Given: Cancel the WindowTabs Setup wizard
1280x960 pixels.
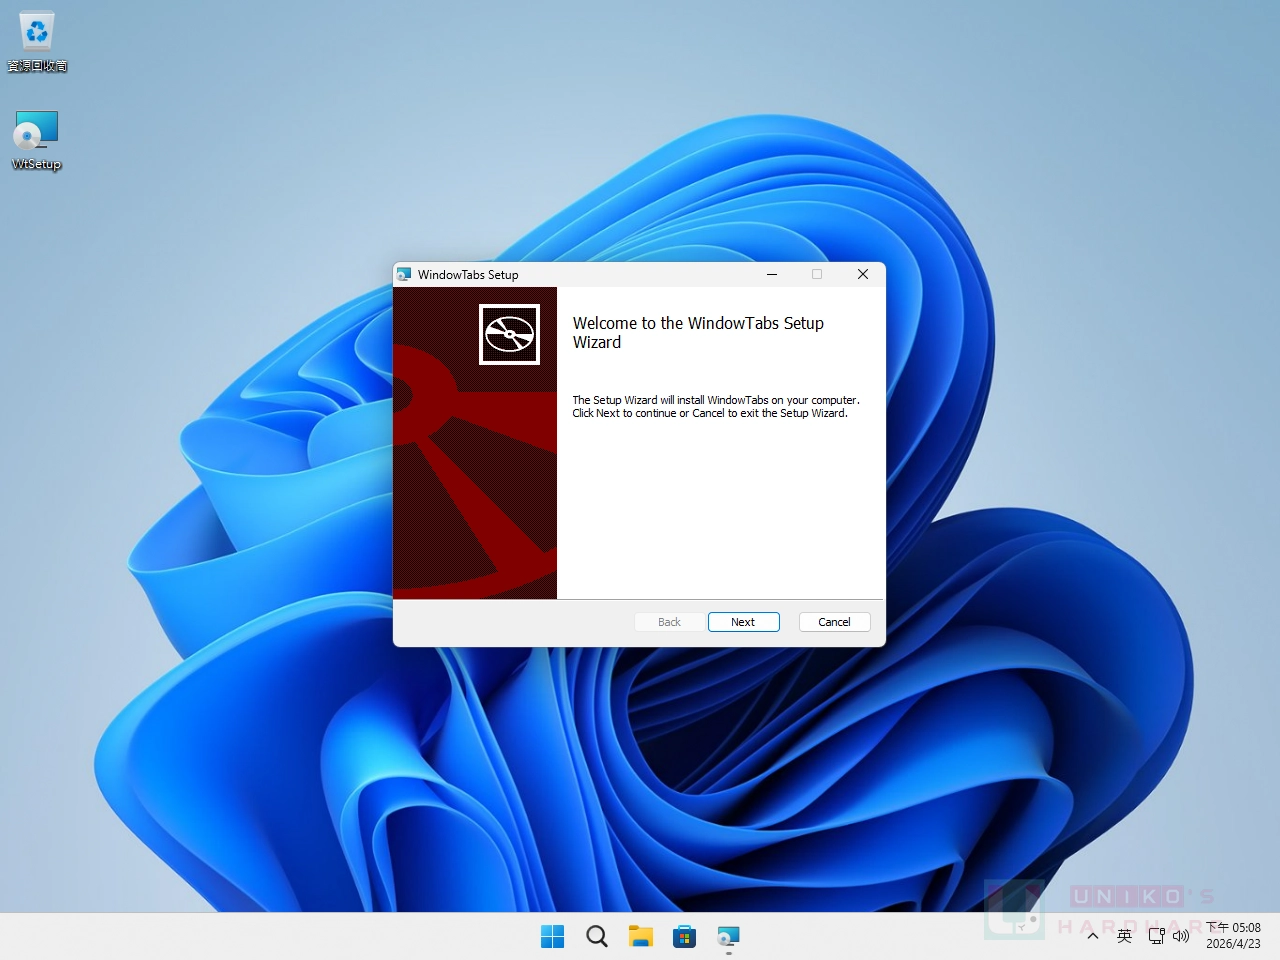Looking at the screenshot, I should pyautogui.click(x=834, y=622).
